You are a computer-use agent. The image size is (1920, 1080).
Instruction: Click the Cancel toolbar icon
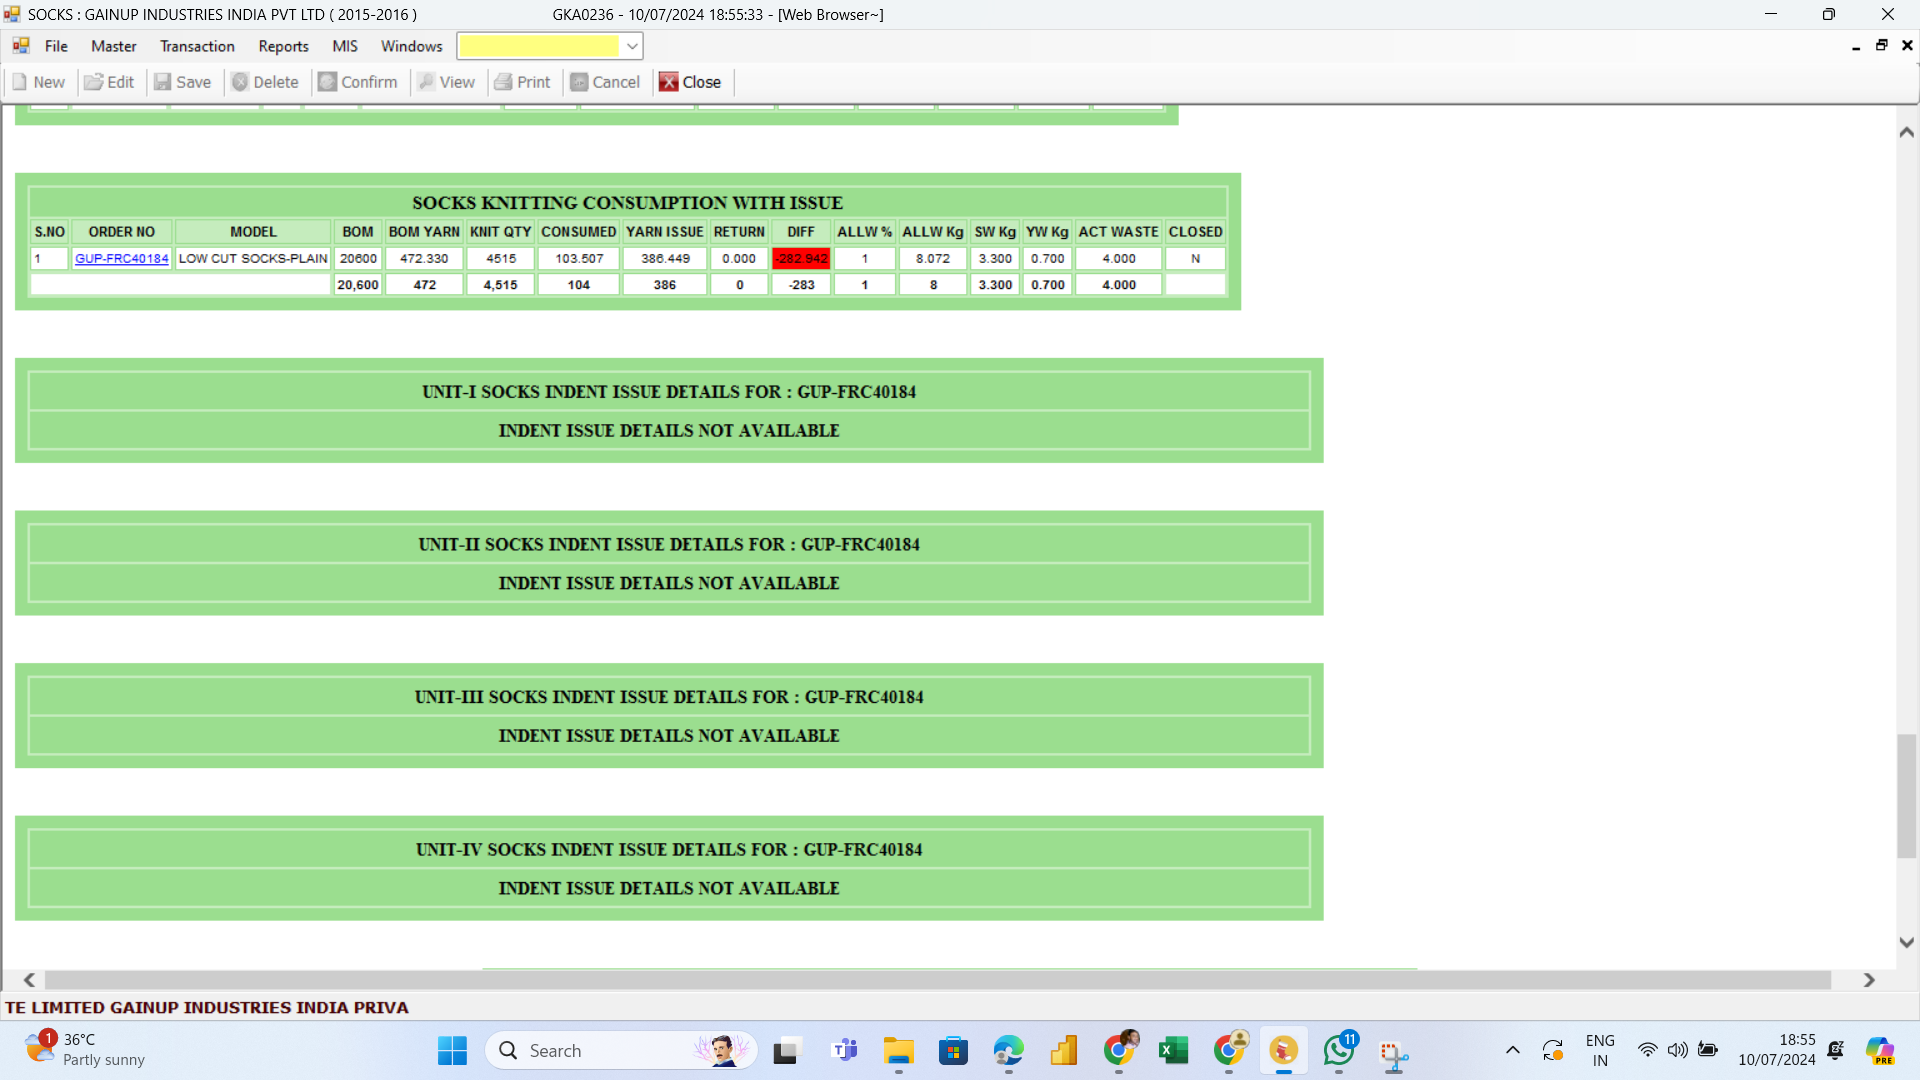579,82
